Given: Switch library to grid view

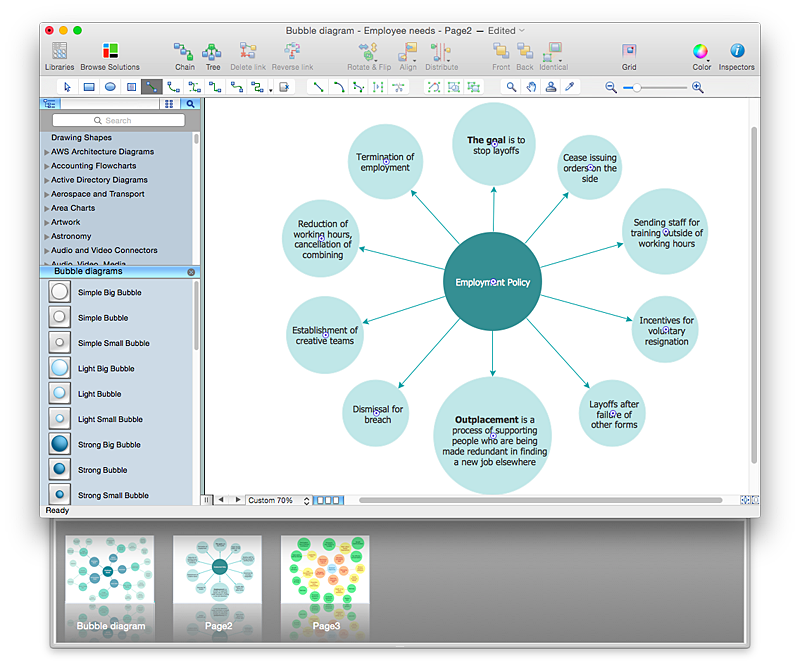Looking at the screenshot, I should tap(169, 104).
